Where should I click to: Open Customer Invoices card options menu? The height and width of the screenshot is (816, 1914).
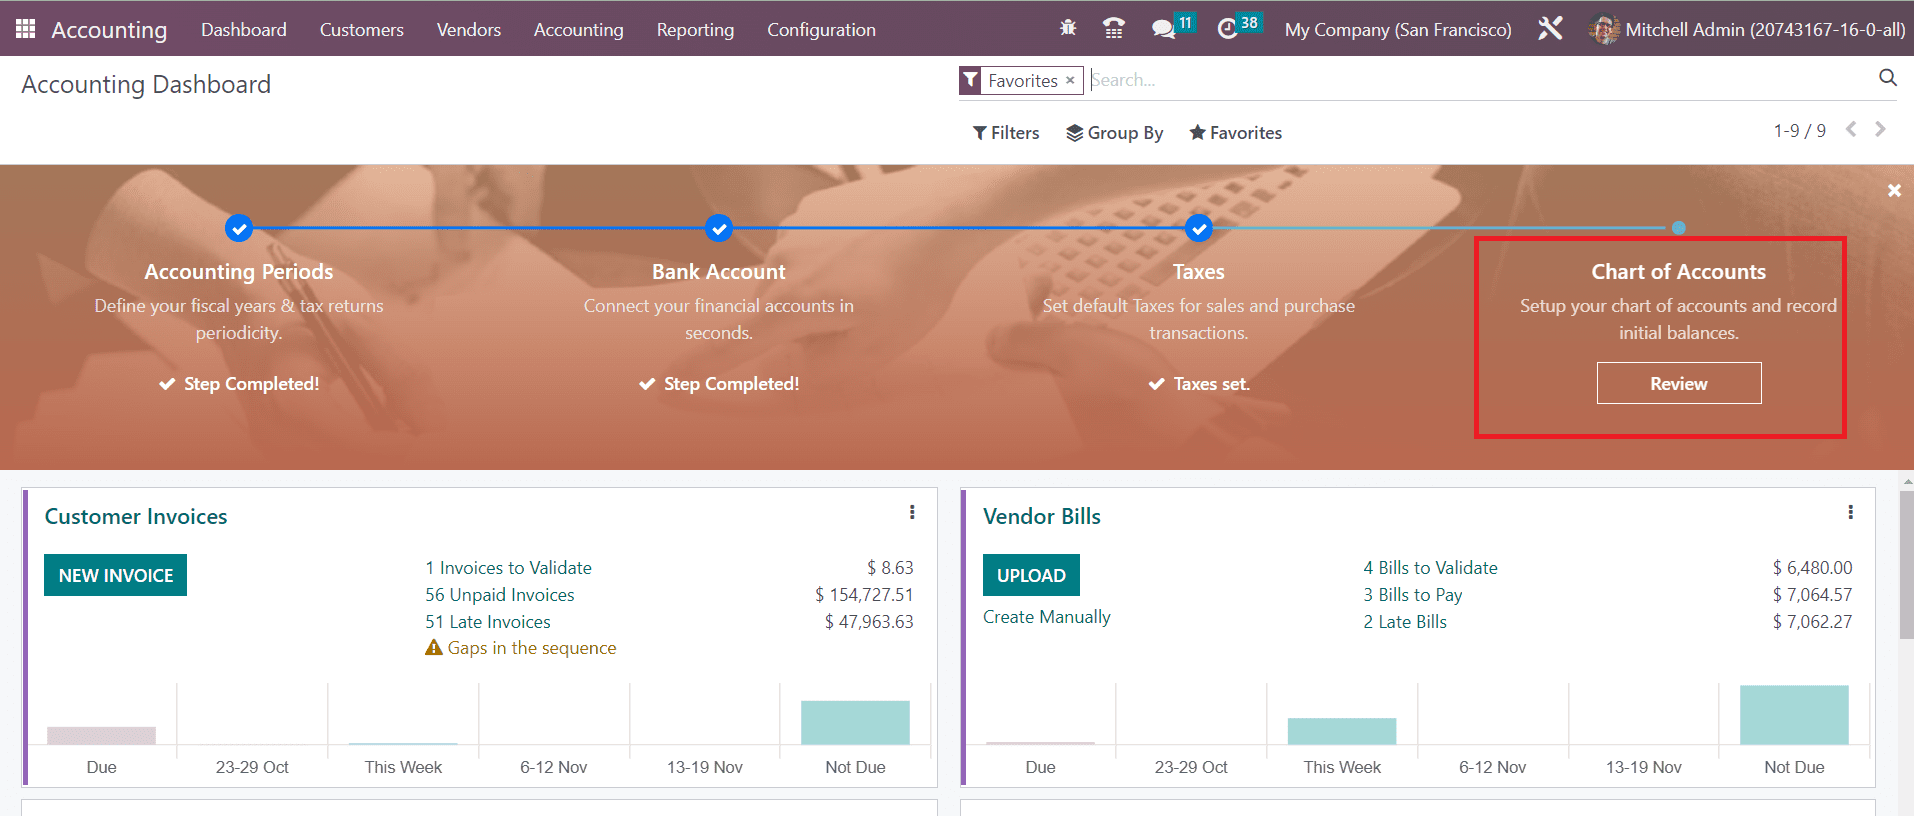[912, 512]
